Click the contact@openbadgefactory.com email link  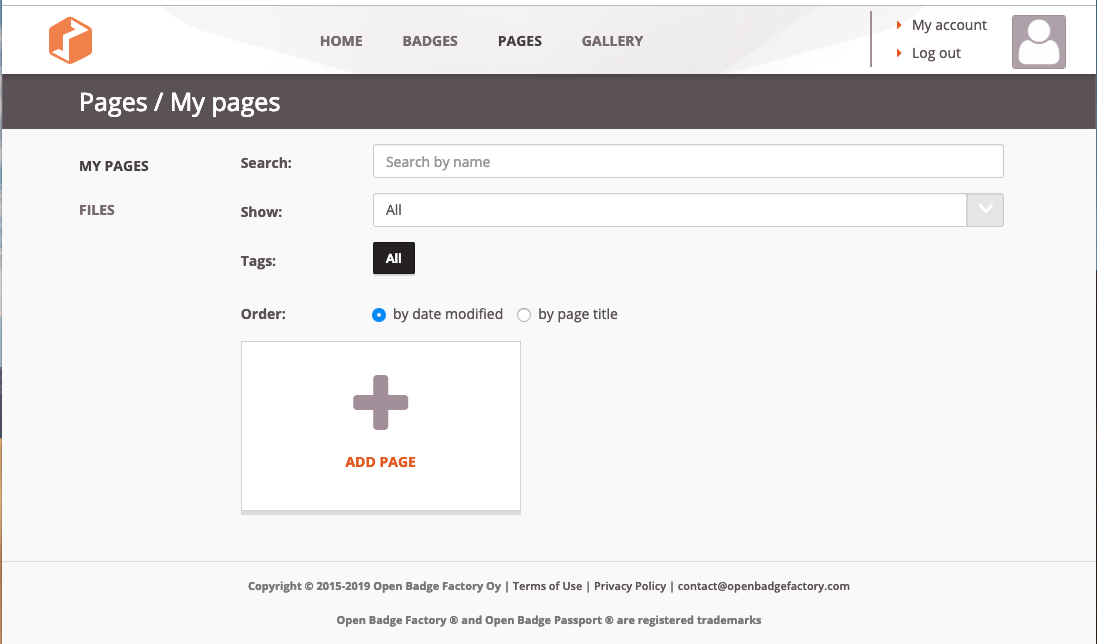[x=763, y=586]
